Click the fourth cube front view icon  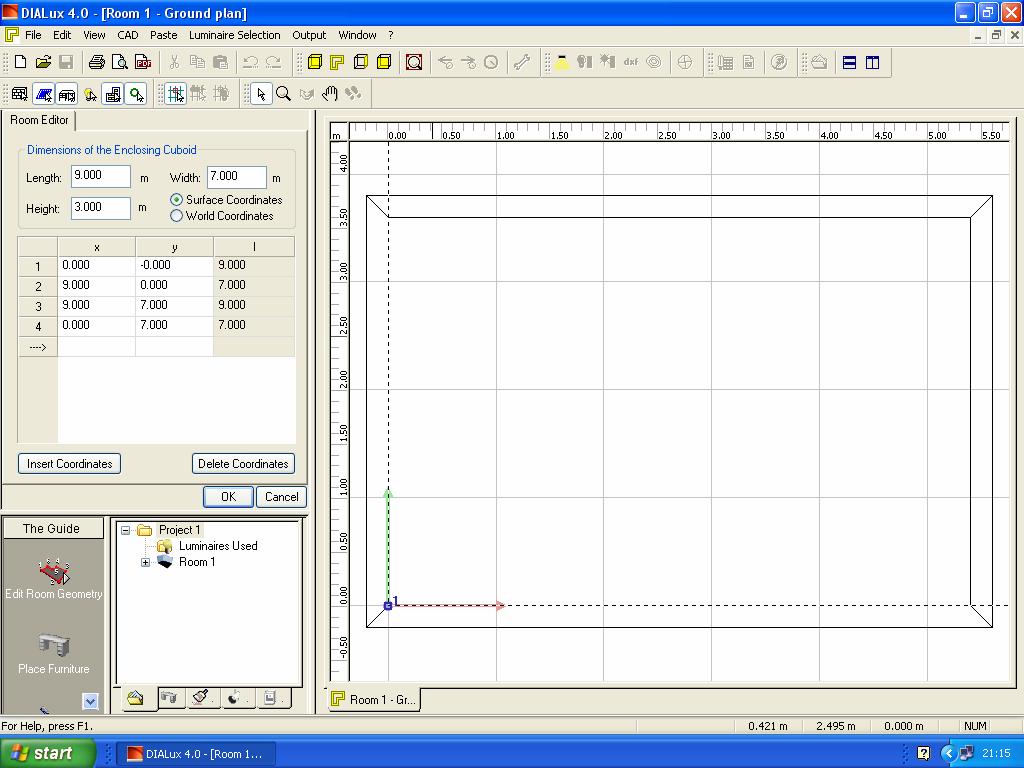coord(384,62)
